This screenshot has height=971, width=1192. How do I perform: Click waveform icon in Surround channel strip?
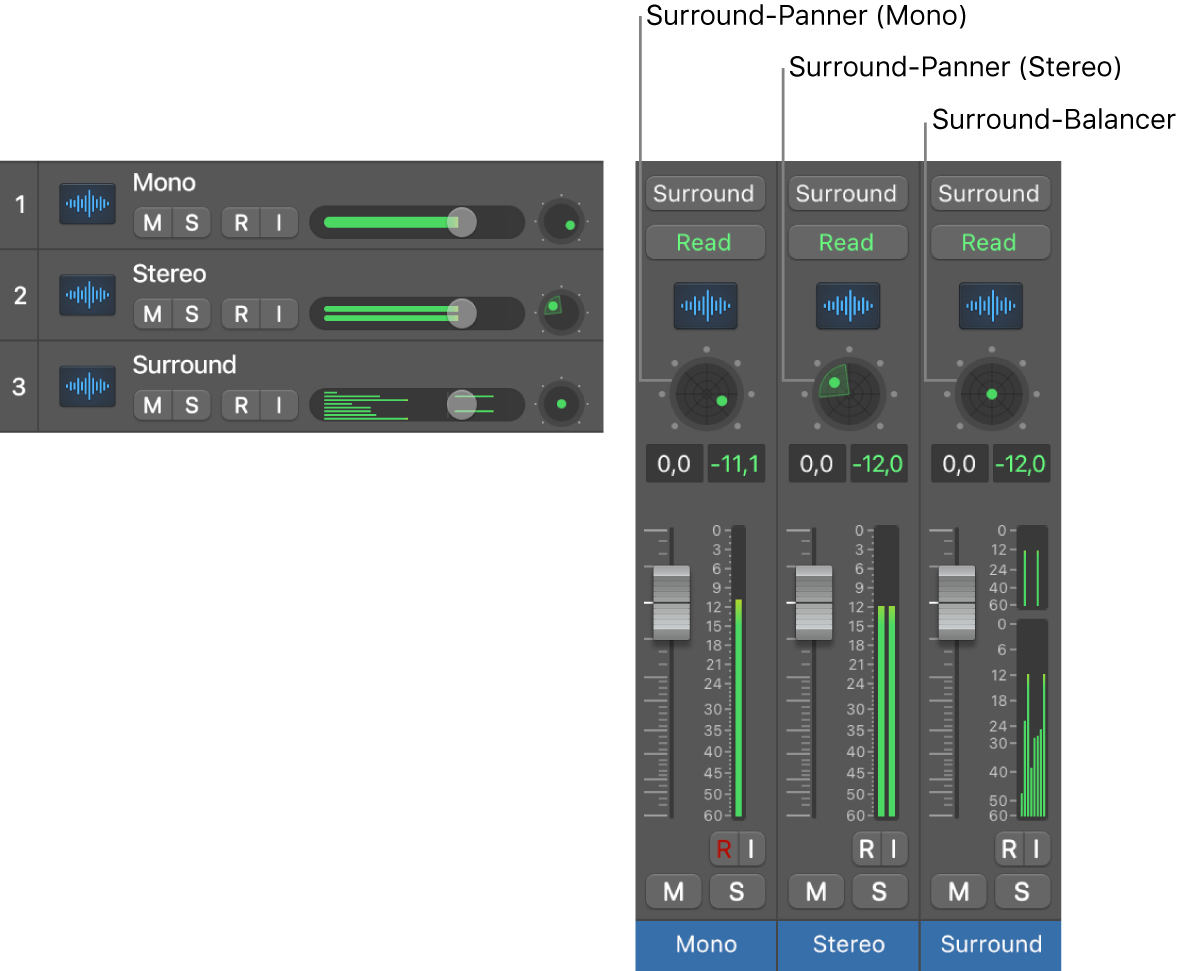click(991, 306)
